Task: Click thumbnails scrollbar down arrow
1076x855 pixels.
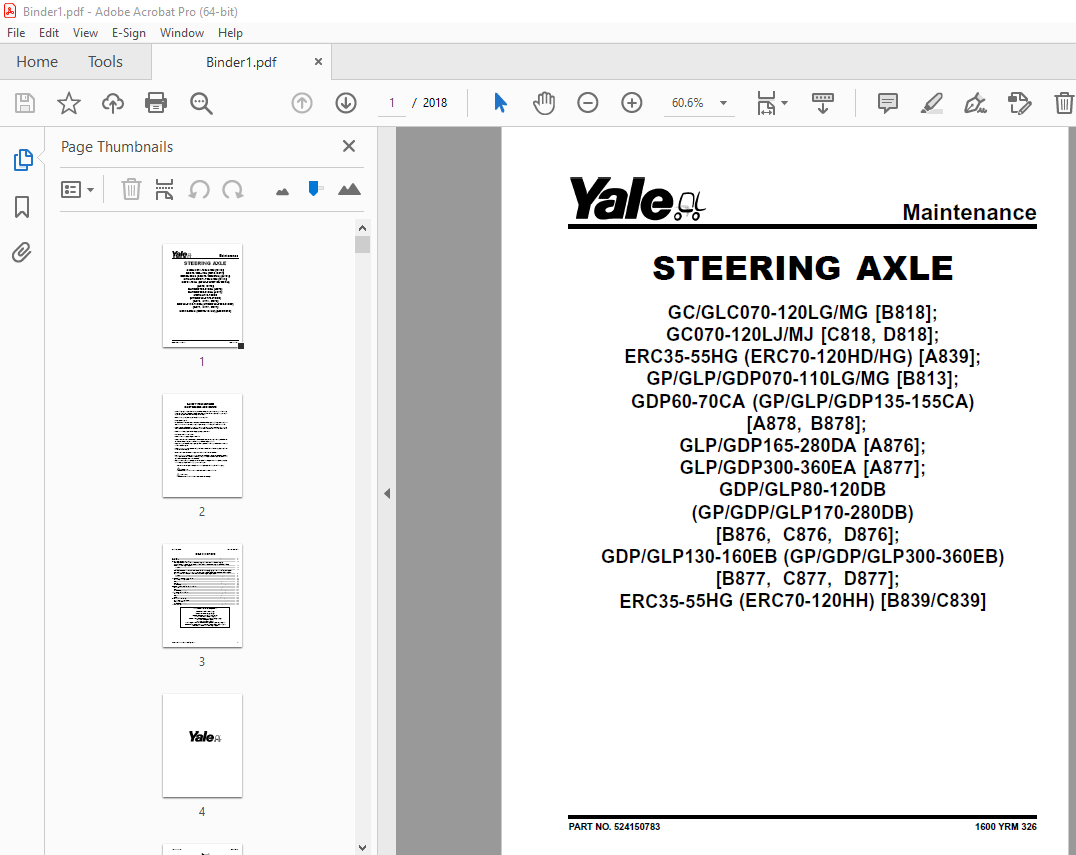Action: [x=362, y=847]
